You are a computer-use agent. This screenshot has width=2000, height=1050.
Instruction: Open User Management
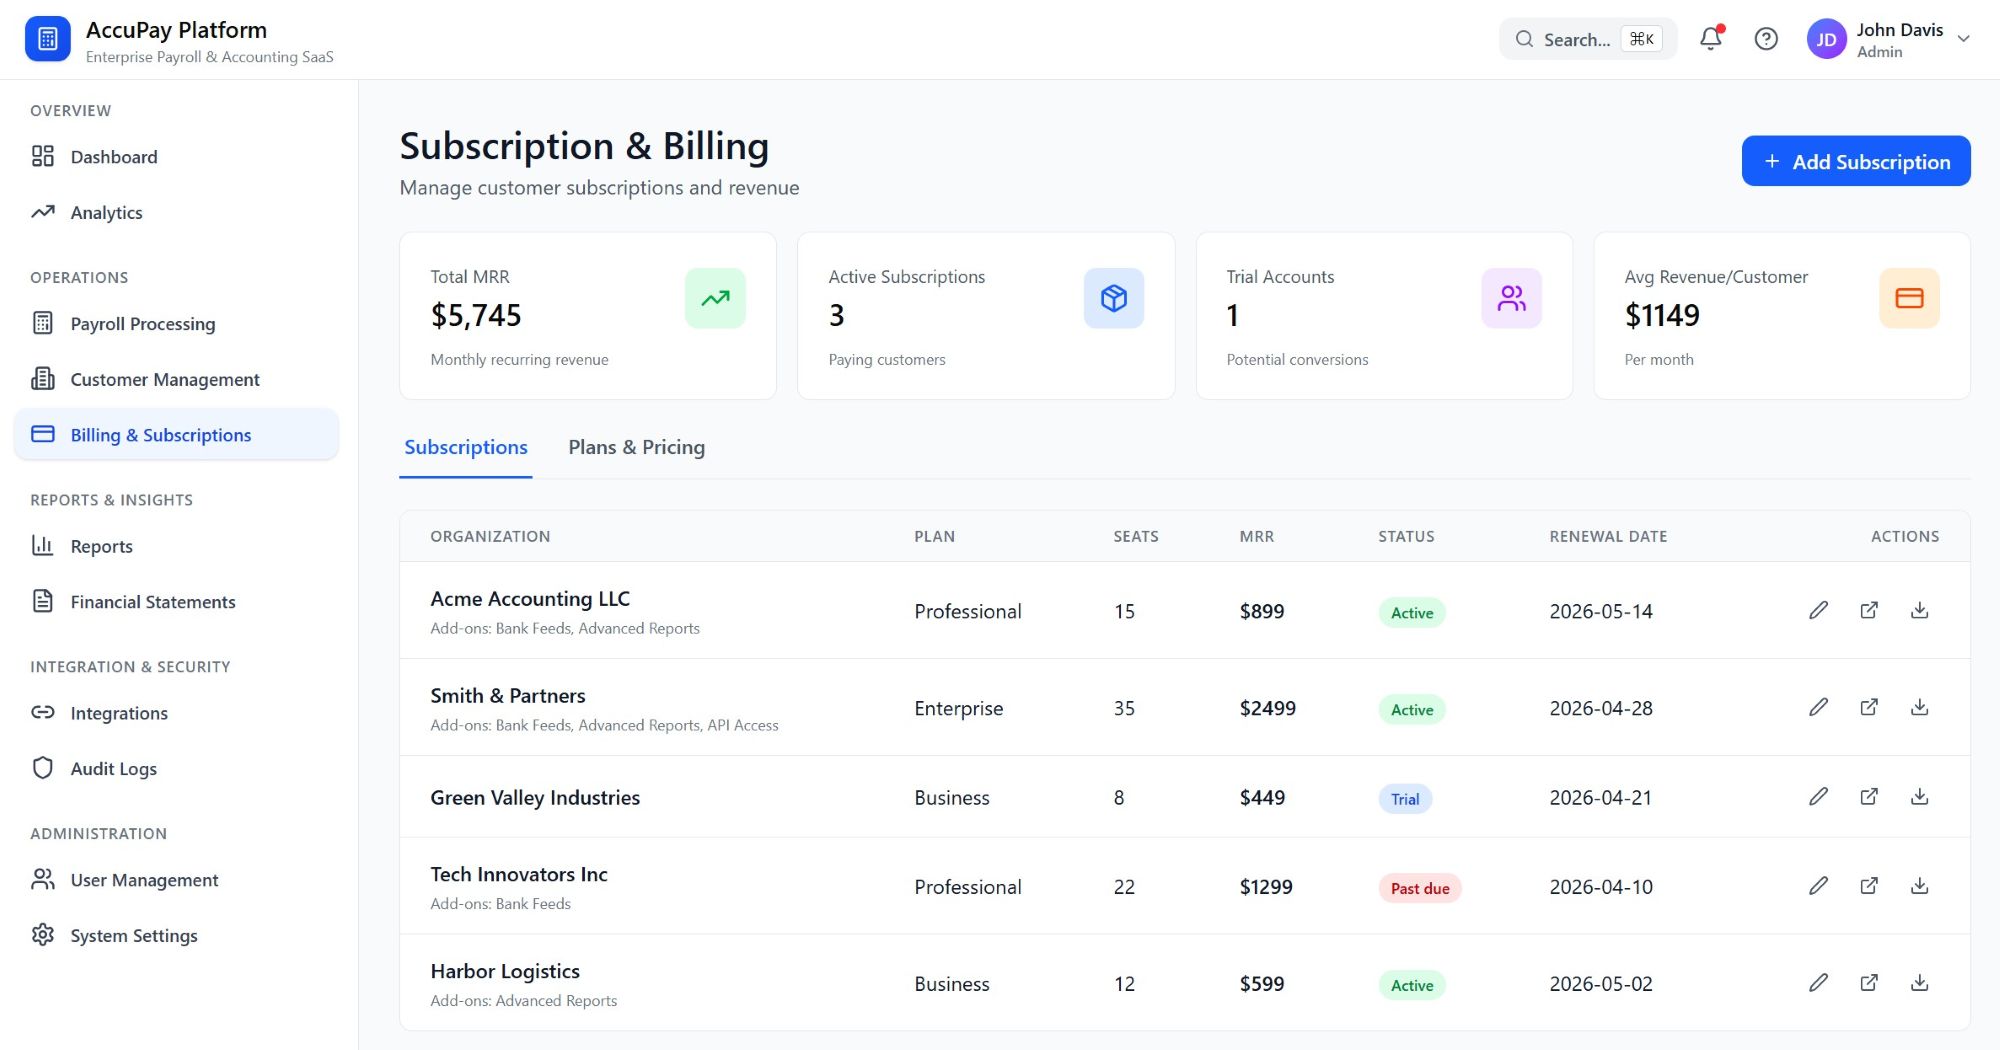point(176,880)
